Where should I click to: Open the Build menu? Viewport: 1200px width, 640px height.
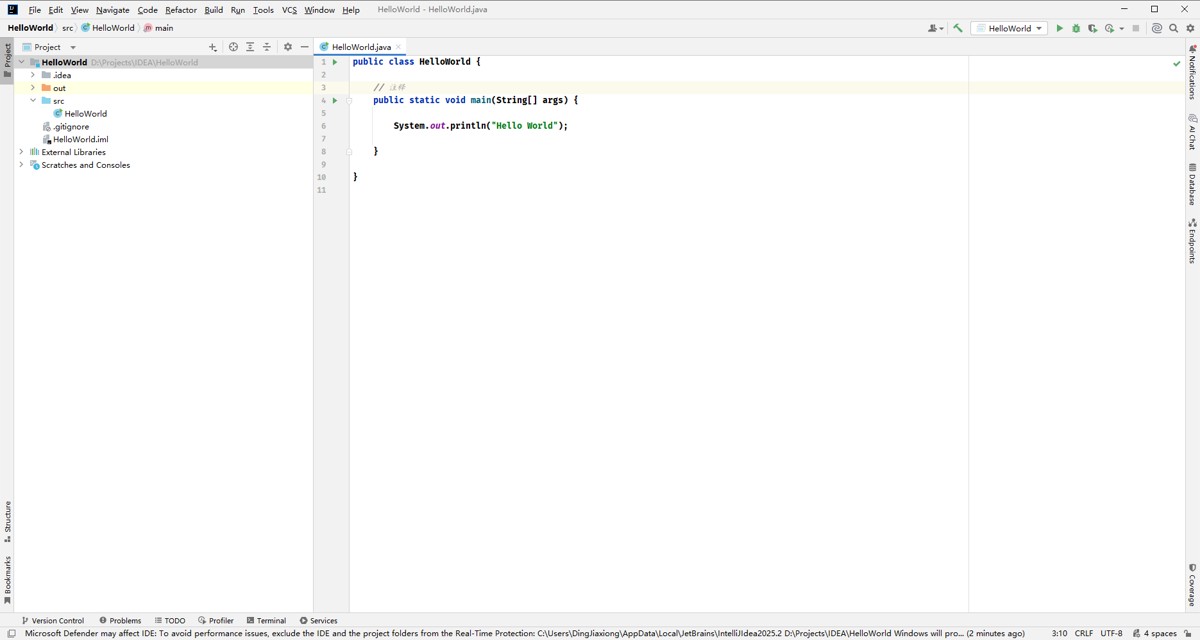pos(213,10)
